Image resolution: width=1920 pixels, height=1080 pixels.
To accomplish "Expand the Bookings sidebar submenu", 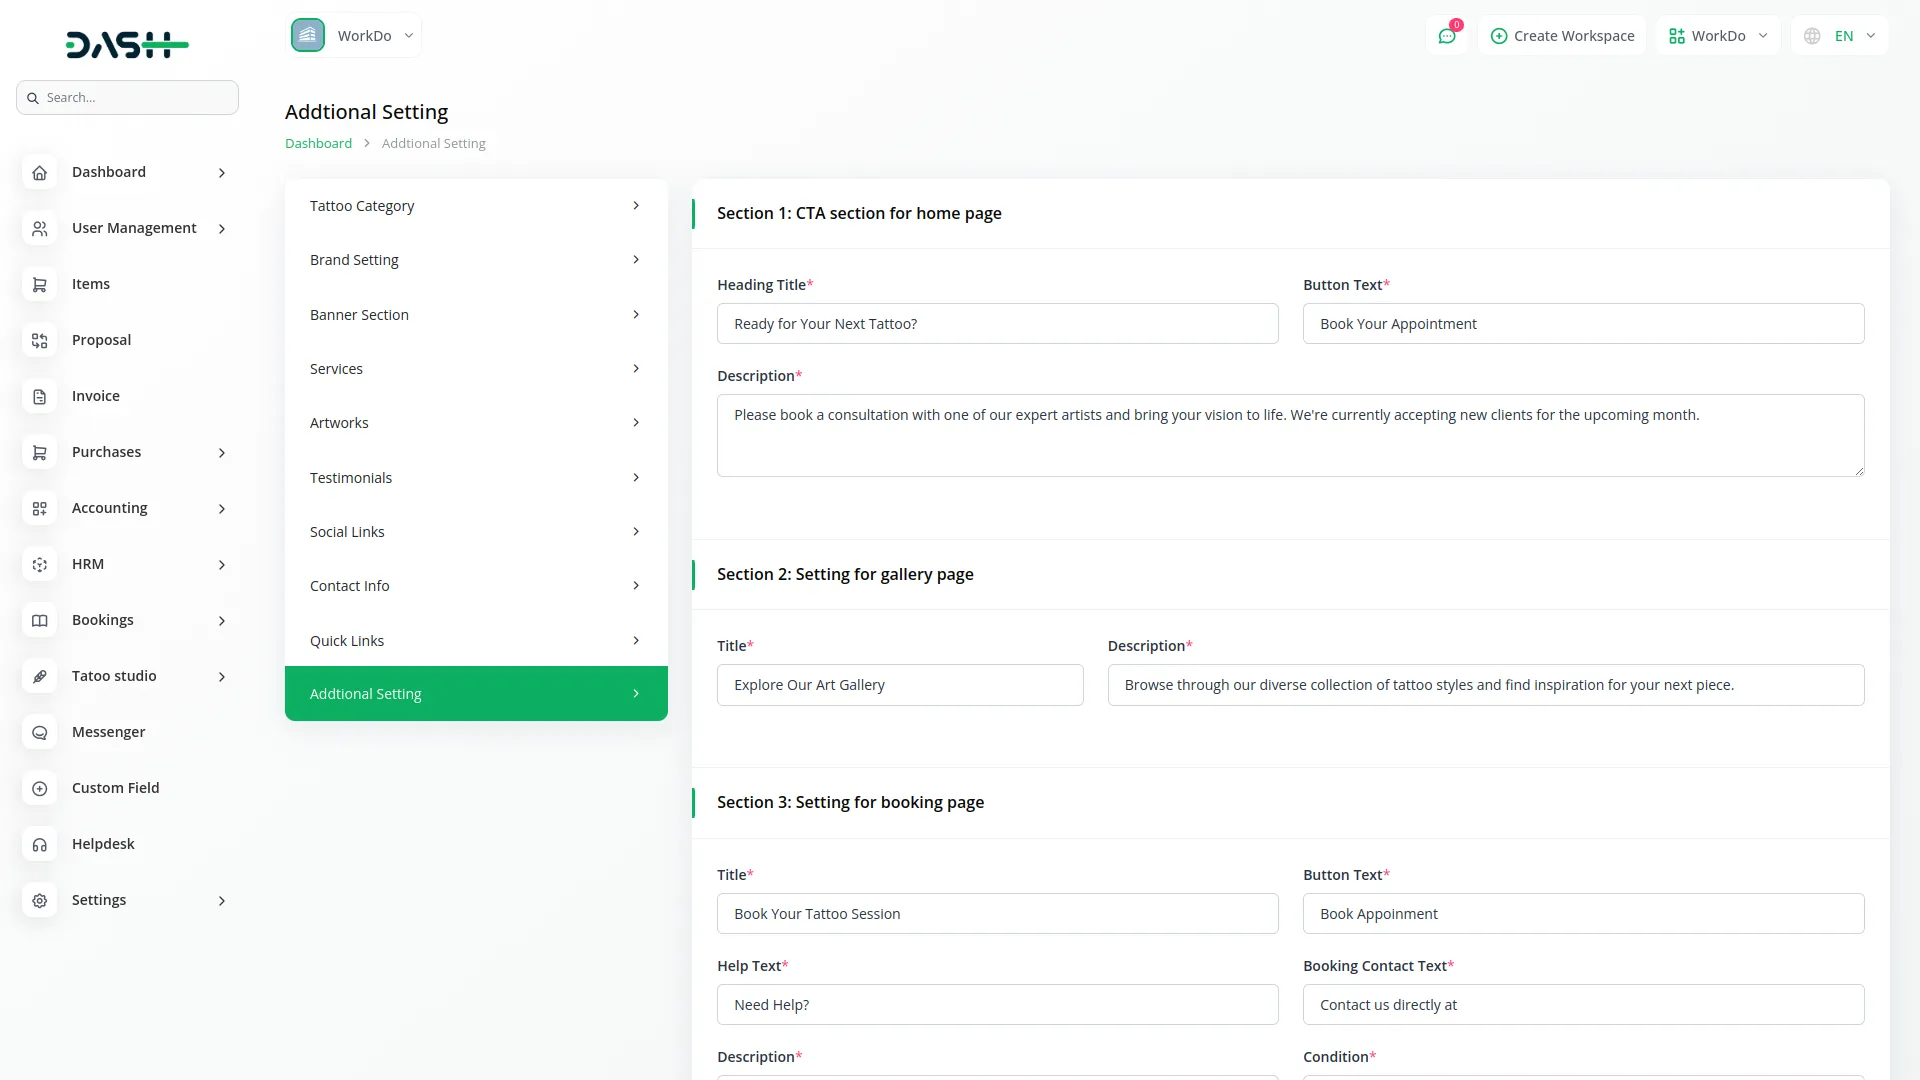I will (222, 621).
